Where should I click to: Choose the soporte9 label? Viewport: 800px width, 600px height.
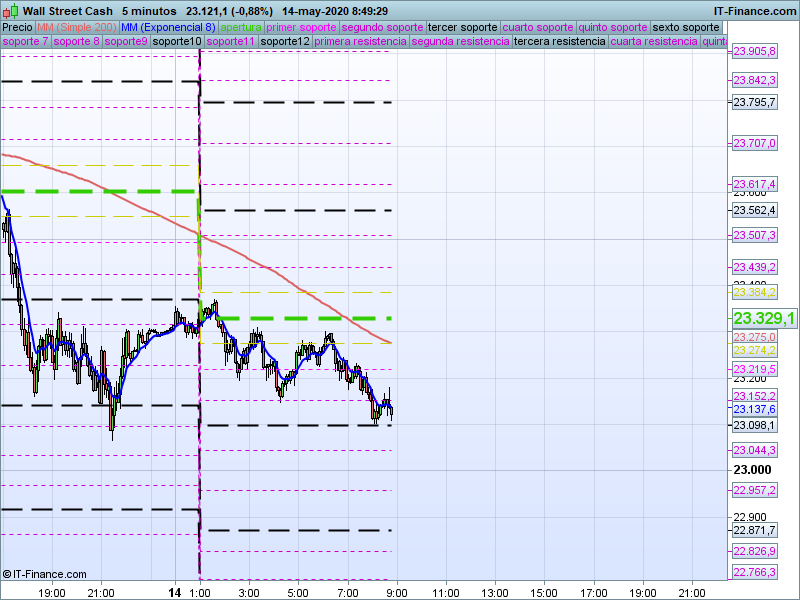pyautogui.click(x=126, y=41)
